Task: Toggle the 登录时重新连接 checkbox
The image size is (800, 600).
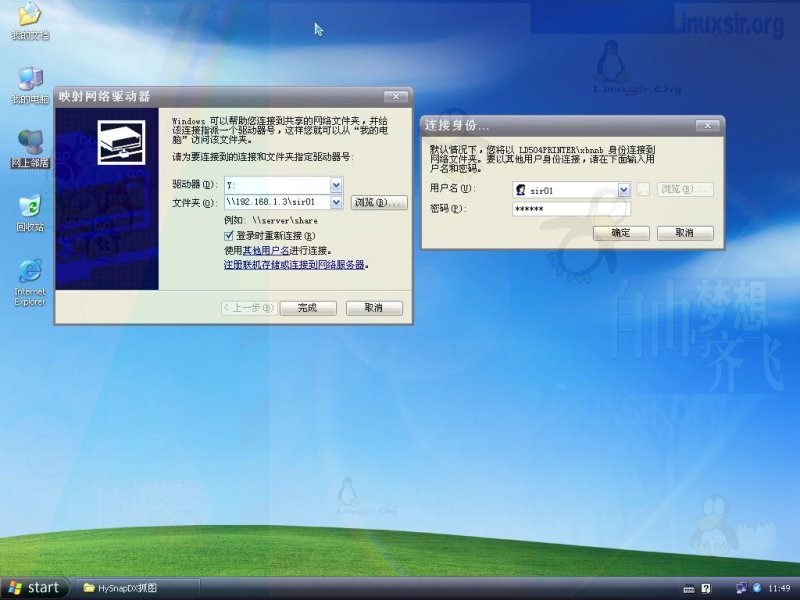Action: coord(229,235)
